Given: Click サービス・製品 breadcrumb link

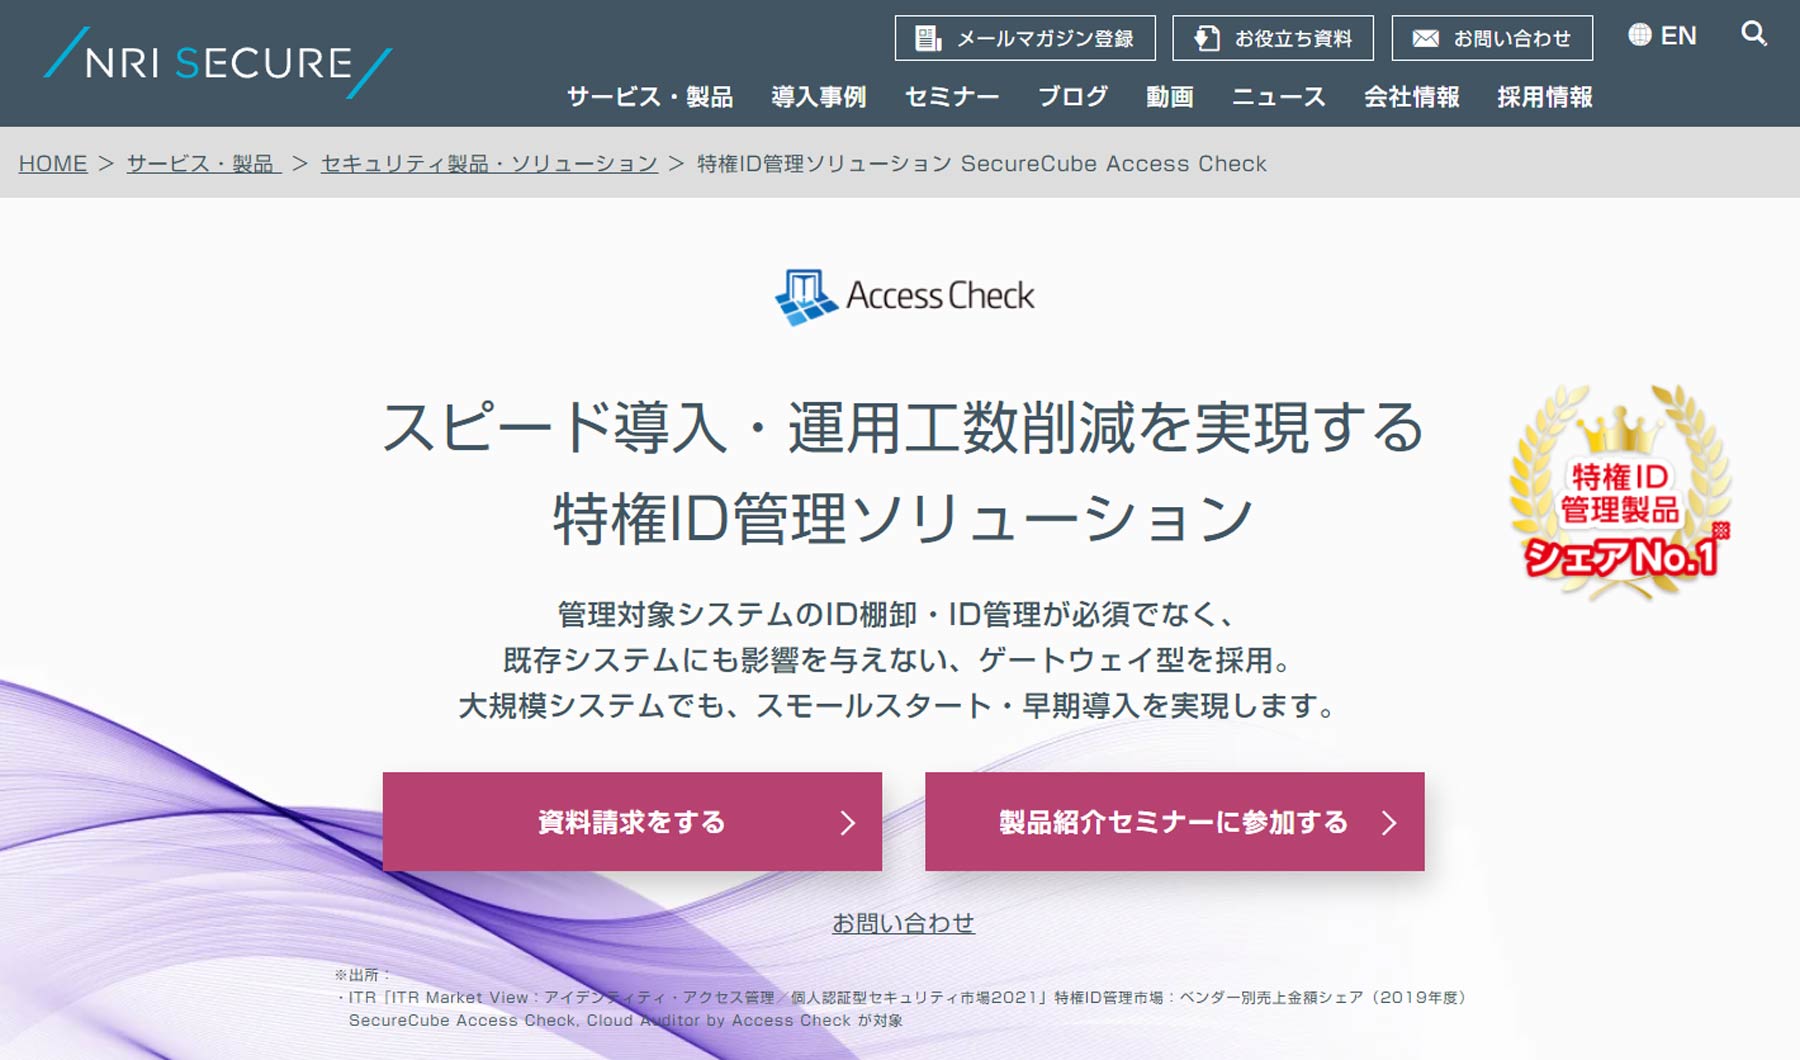Looking at the screenshot, I should click(203, 163).
